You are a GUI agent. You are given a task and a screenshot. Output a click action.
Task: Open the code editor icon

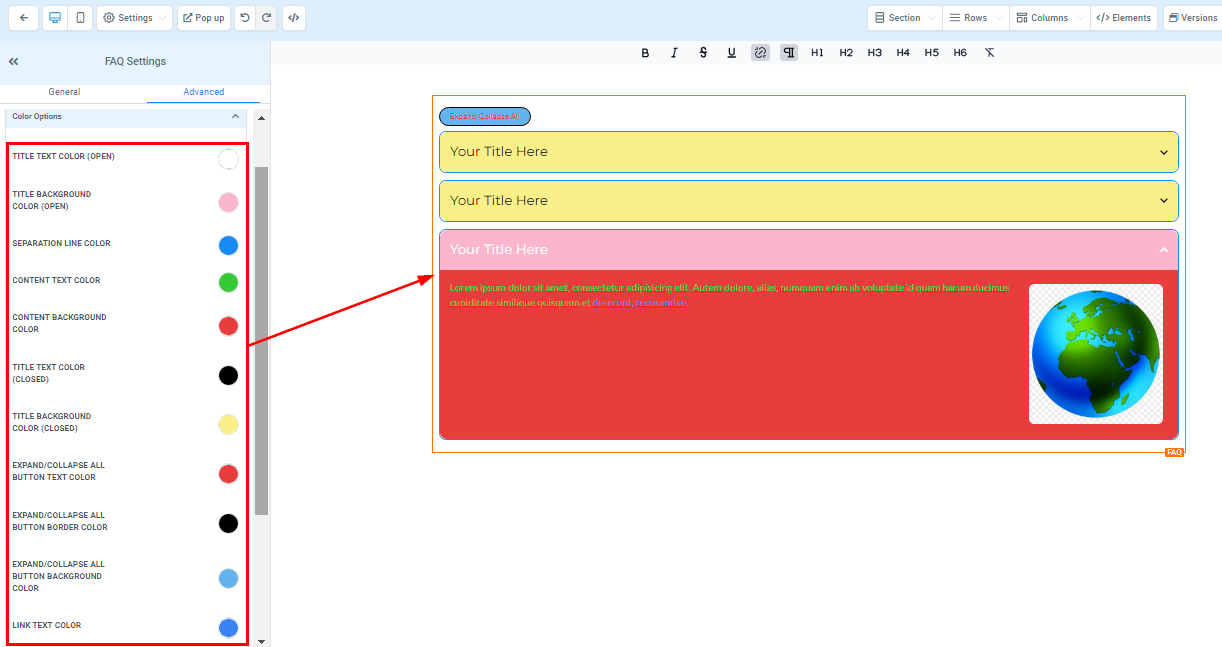coord(294,18)
